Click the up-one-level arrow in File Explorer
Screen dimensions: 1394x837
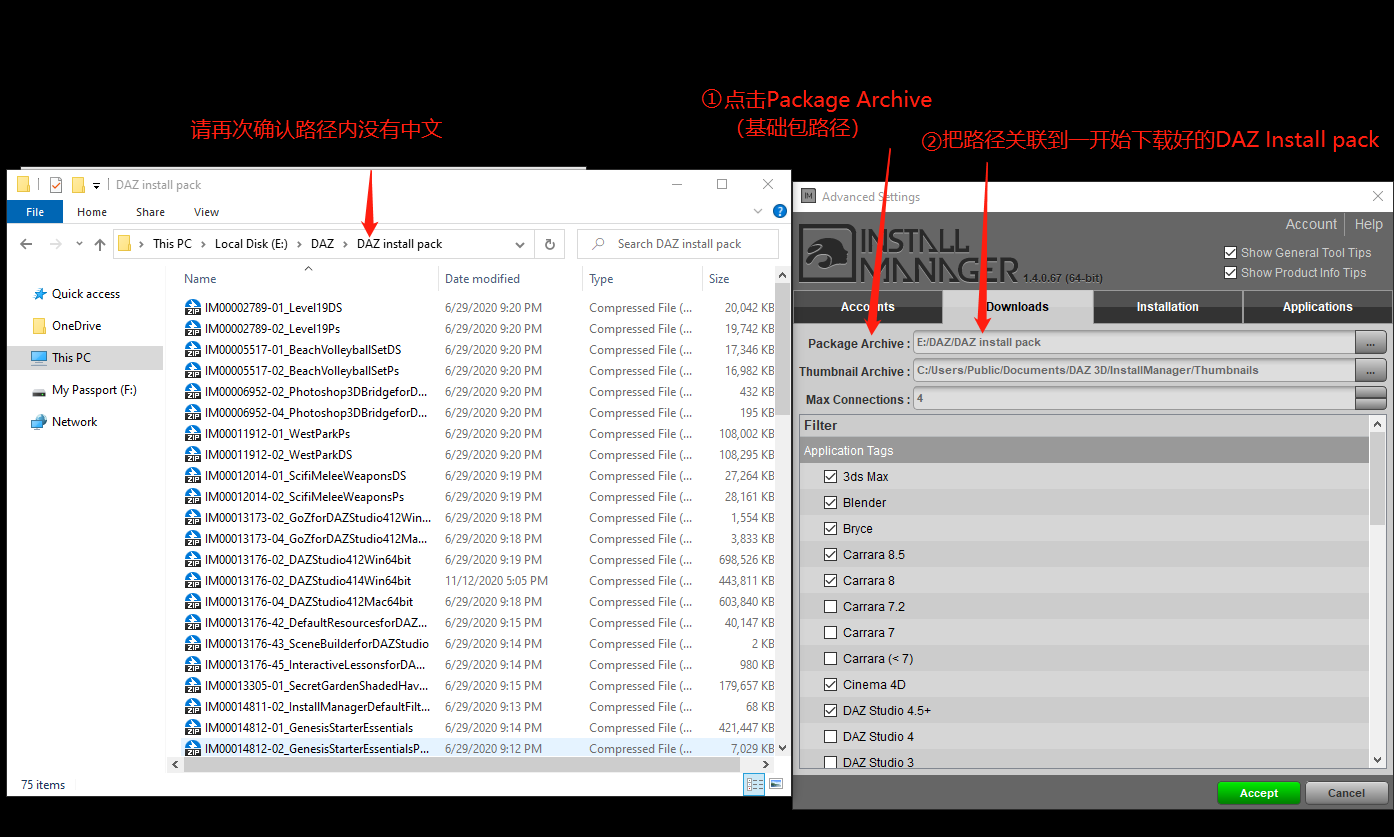[99, 244]
